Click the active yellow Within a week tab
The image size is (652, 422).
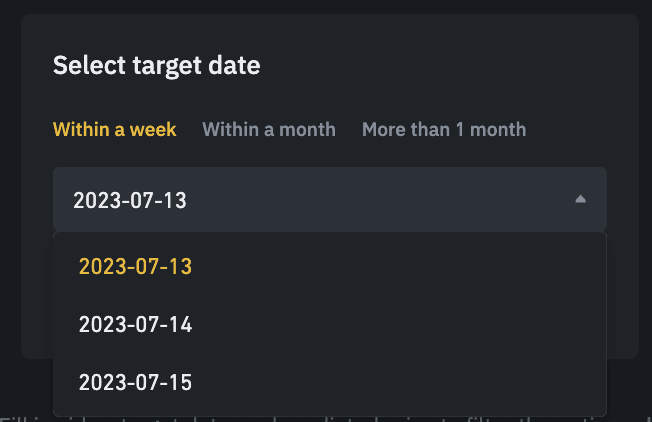click(x=114, y=129)
